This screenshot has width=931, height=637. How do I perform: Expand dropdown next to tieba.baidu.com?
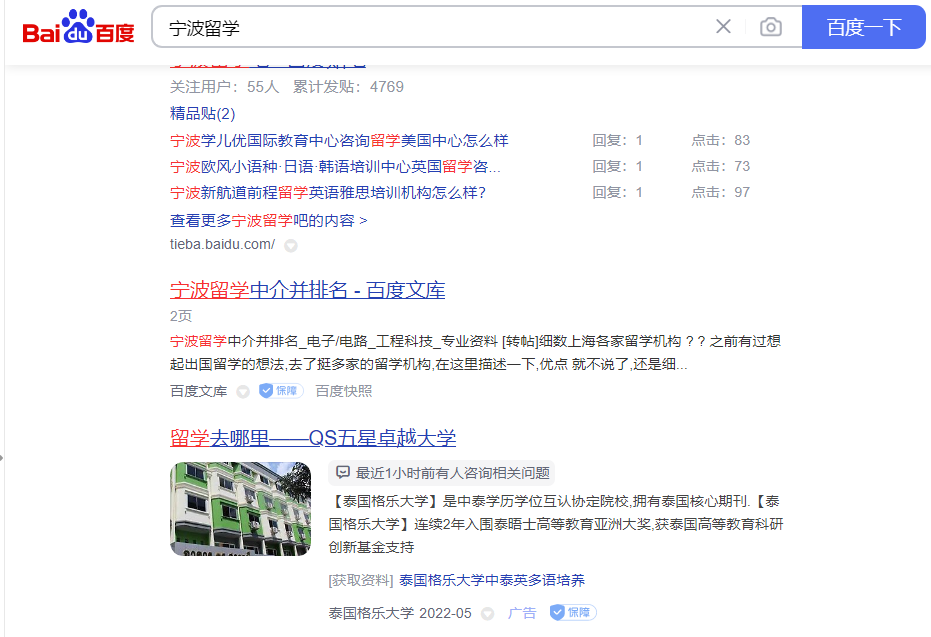tap(290, 245)
